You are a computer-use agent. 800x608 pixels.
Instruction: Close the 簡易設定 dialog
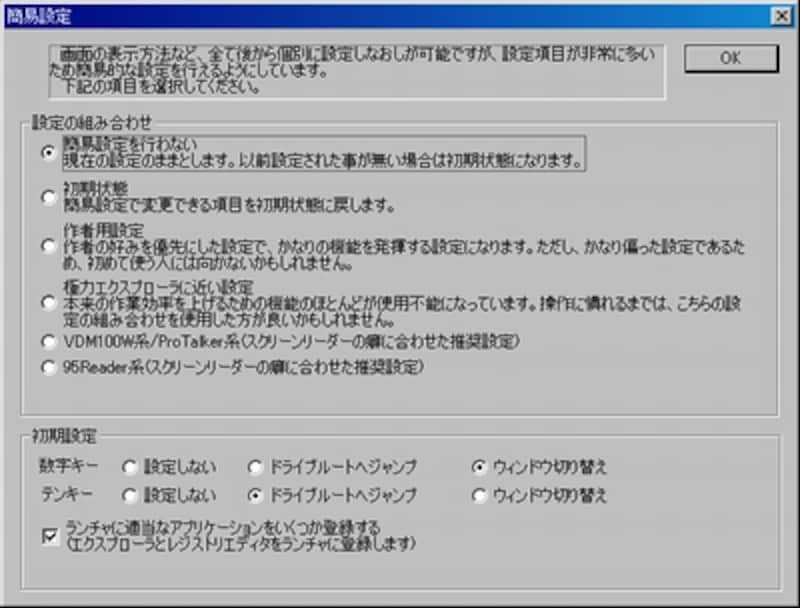[x=782, y=15]
